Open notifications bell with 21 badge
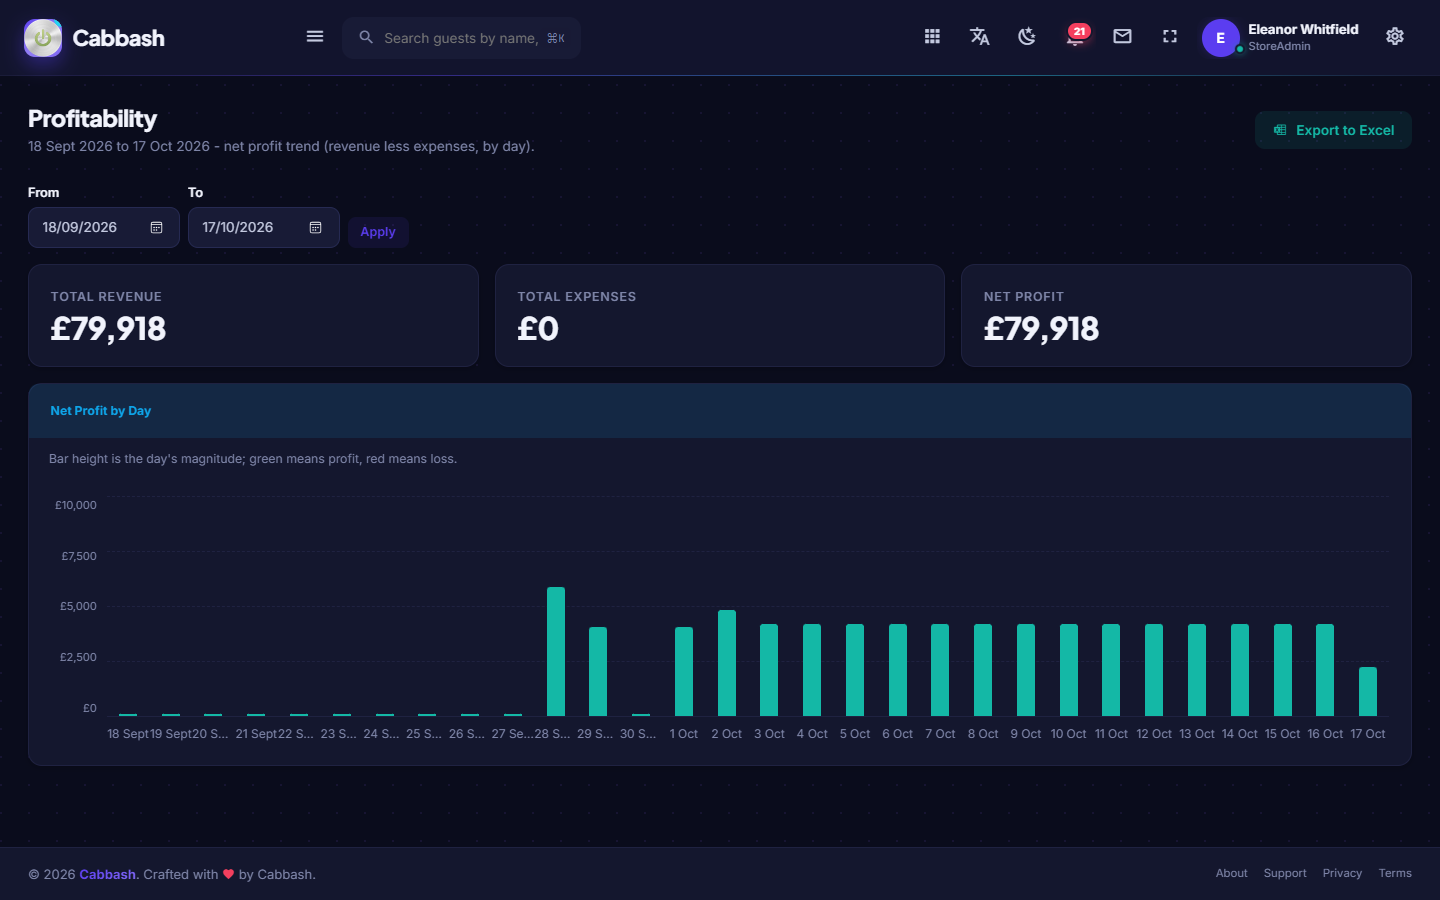The image size is (1440, 900). tap(1076, 37)
